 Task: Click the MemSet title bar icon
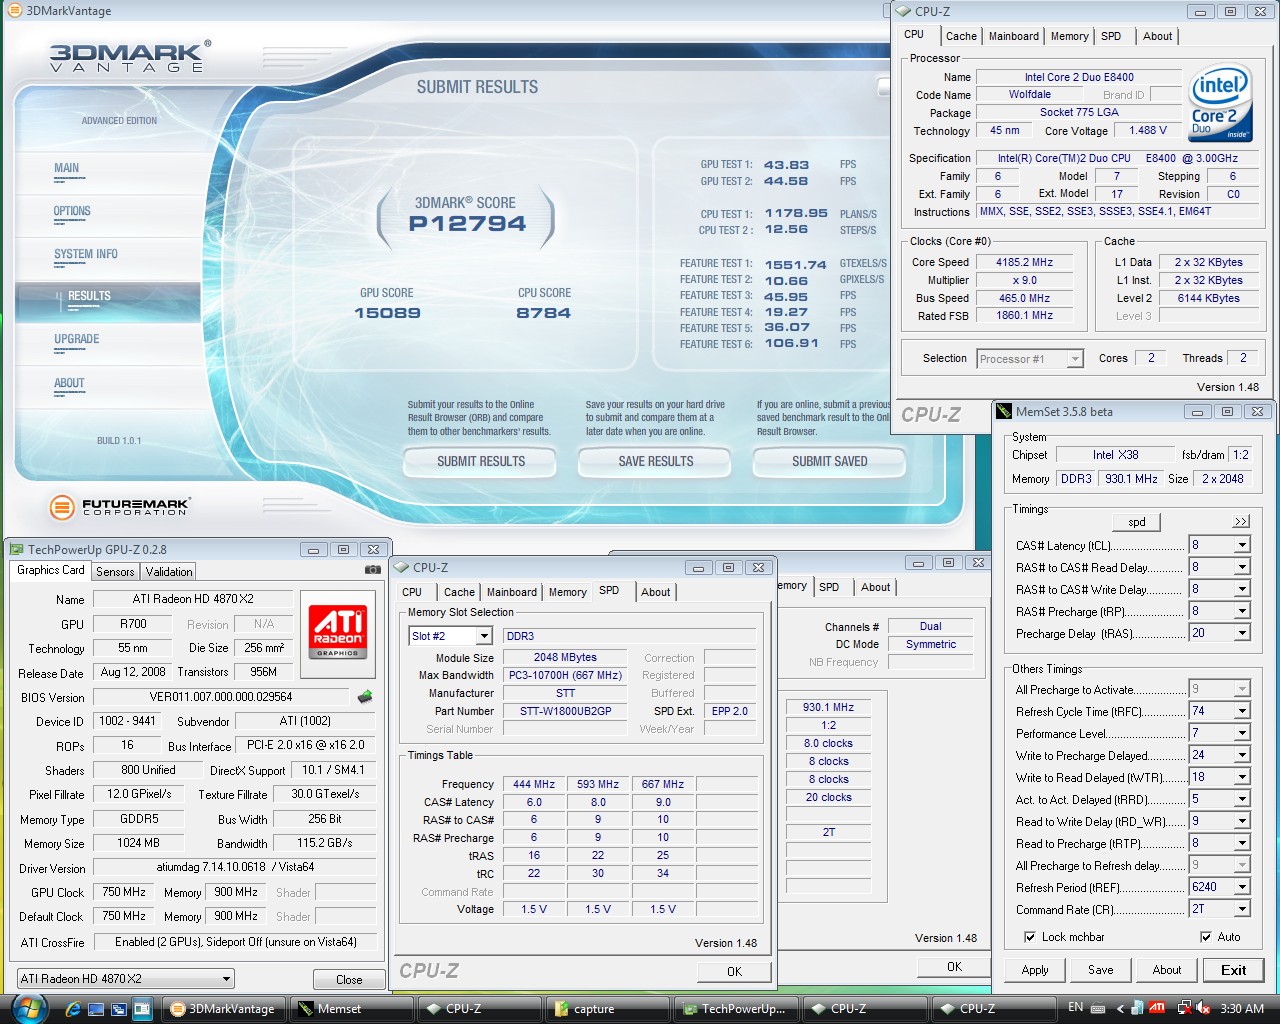click(1004, 411)
